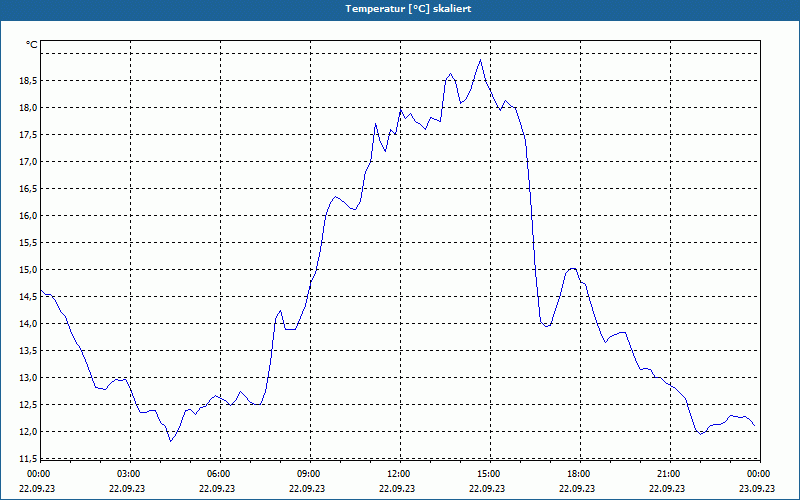Click the 14,5 y-axis label
This screenshot has width=800, height=500.
coord(27,297)
